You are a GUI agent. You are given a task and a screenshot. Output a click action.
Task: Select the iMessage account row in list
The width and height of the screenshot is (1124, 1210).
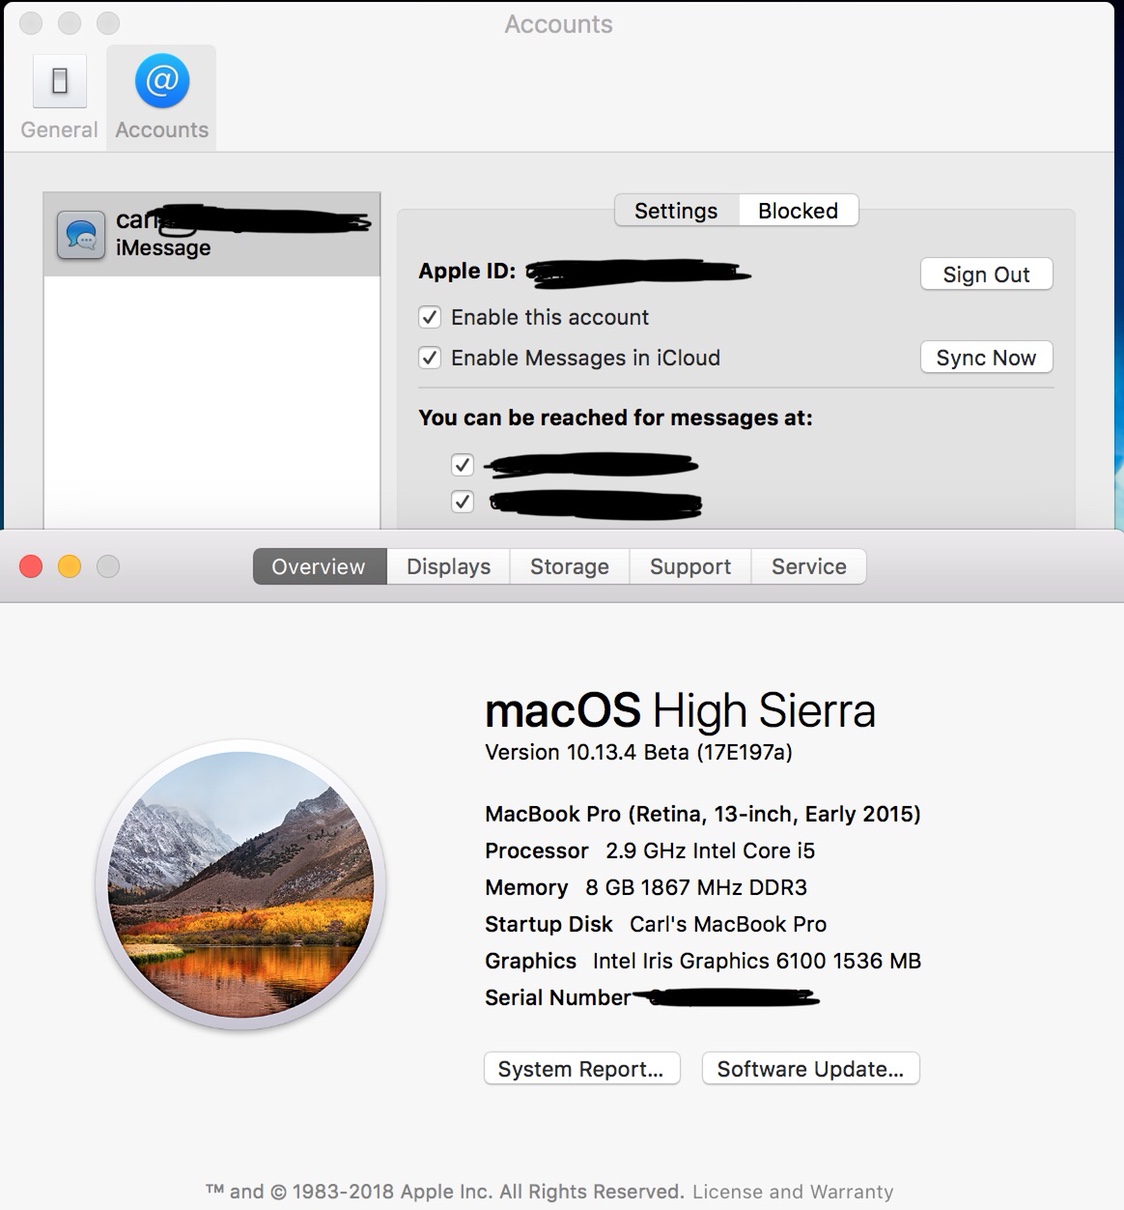point(212,234)
